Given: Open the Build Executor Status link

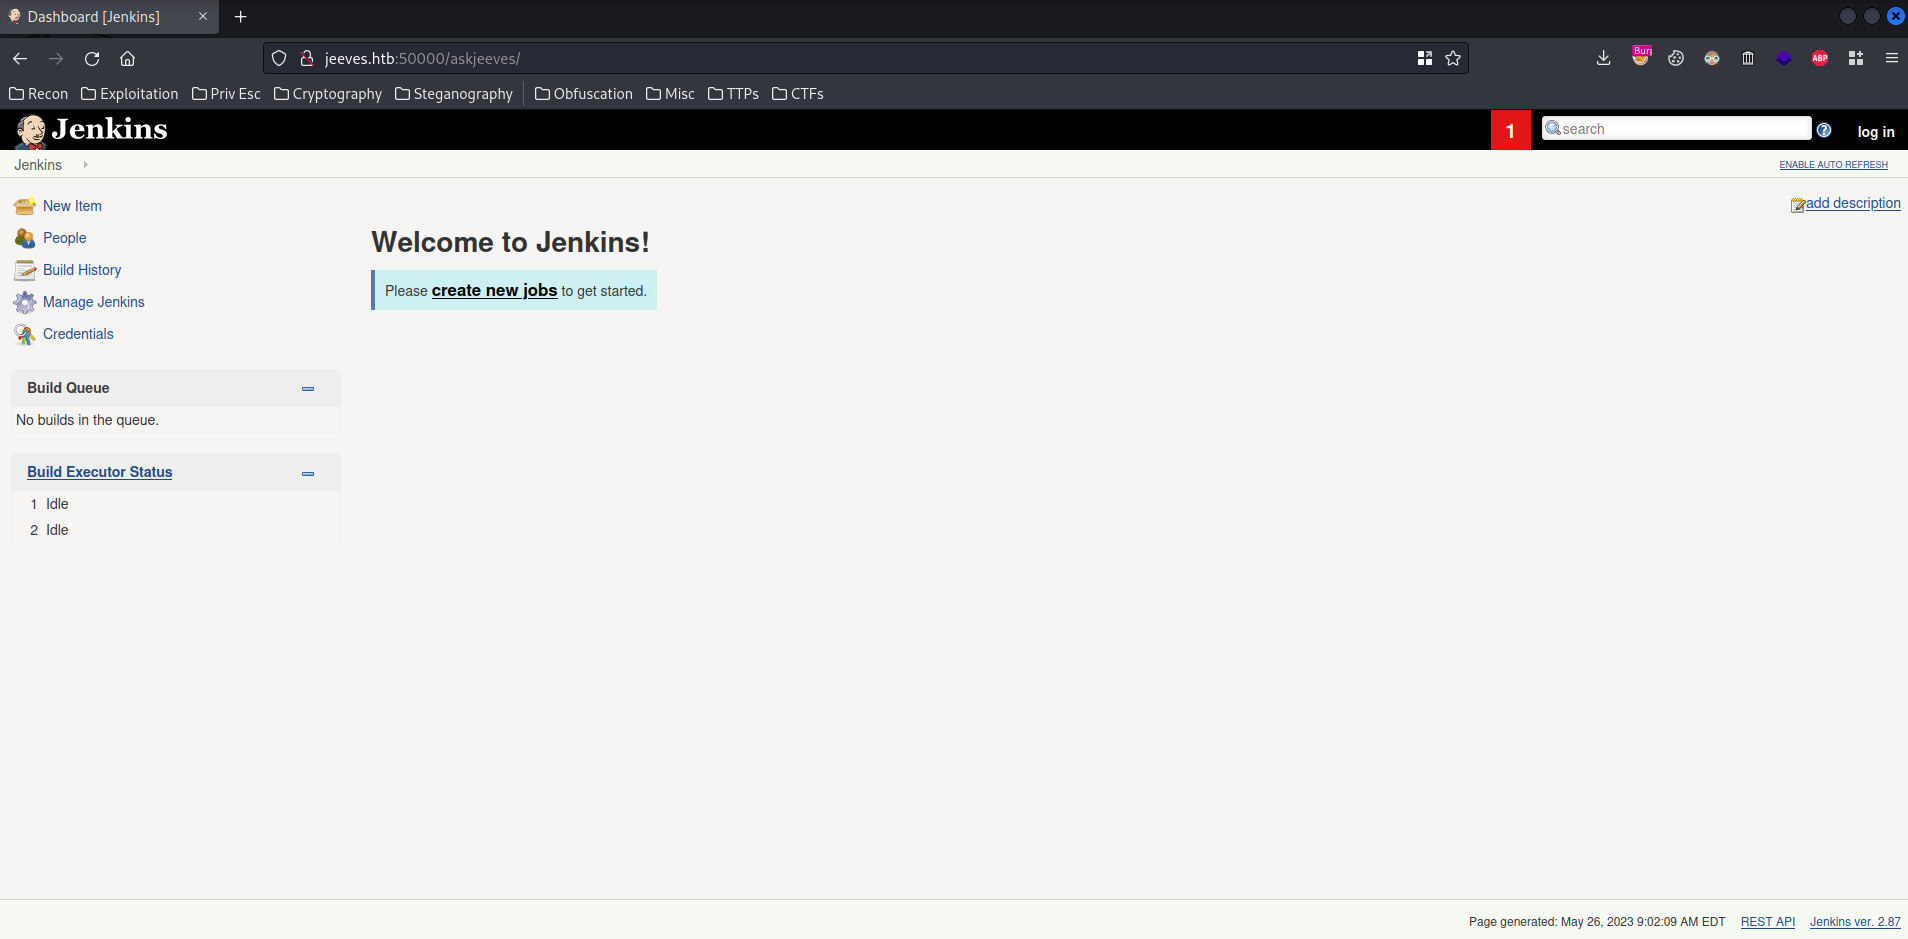Looking at the screenshot, I should coord(100,472).
